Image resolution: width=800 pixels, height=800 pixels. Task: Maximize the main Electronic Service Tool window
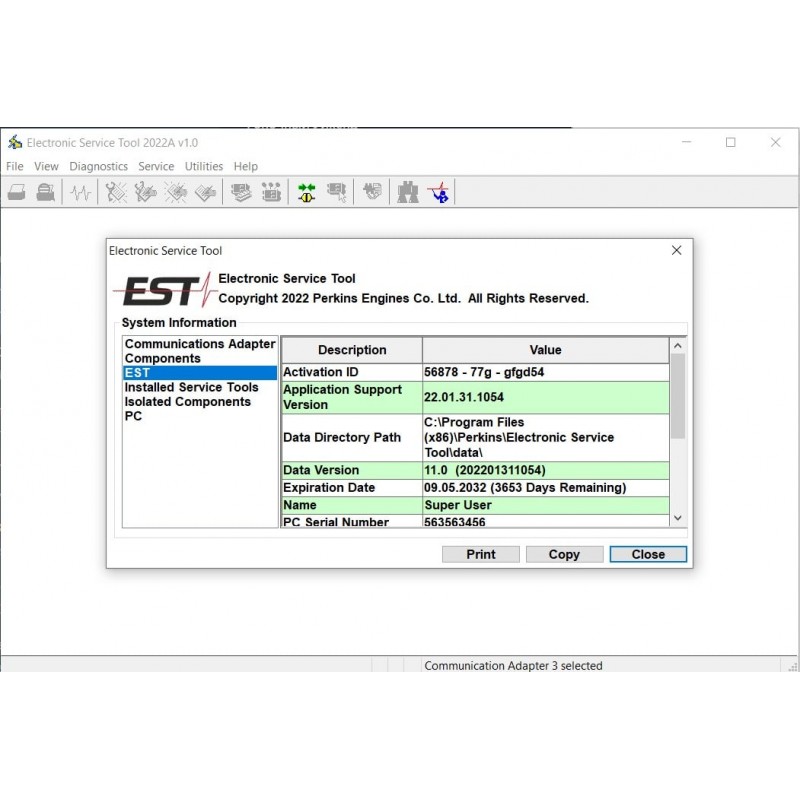tap(731, 142)
